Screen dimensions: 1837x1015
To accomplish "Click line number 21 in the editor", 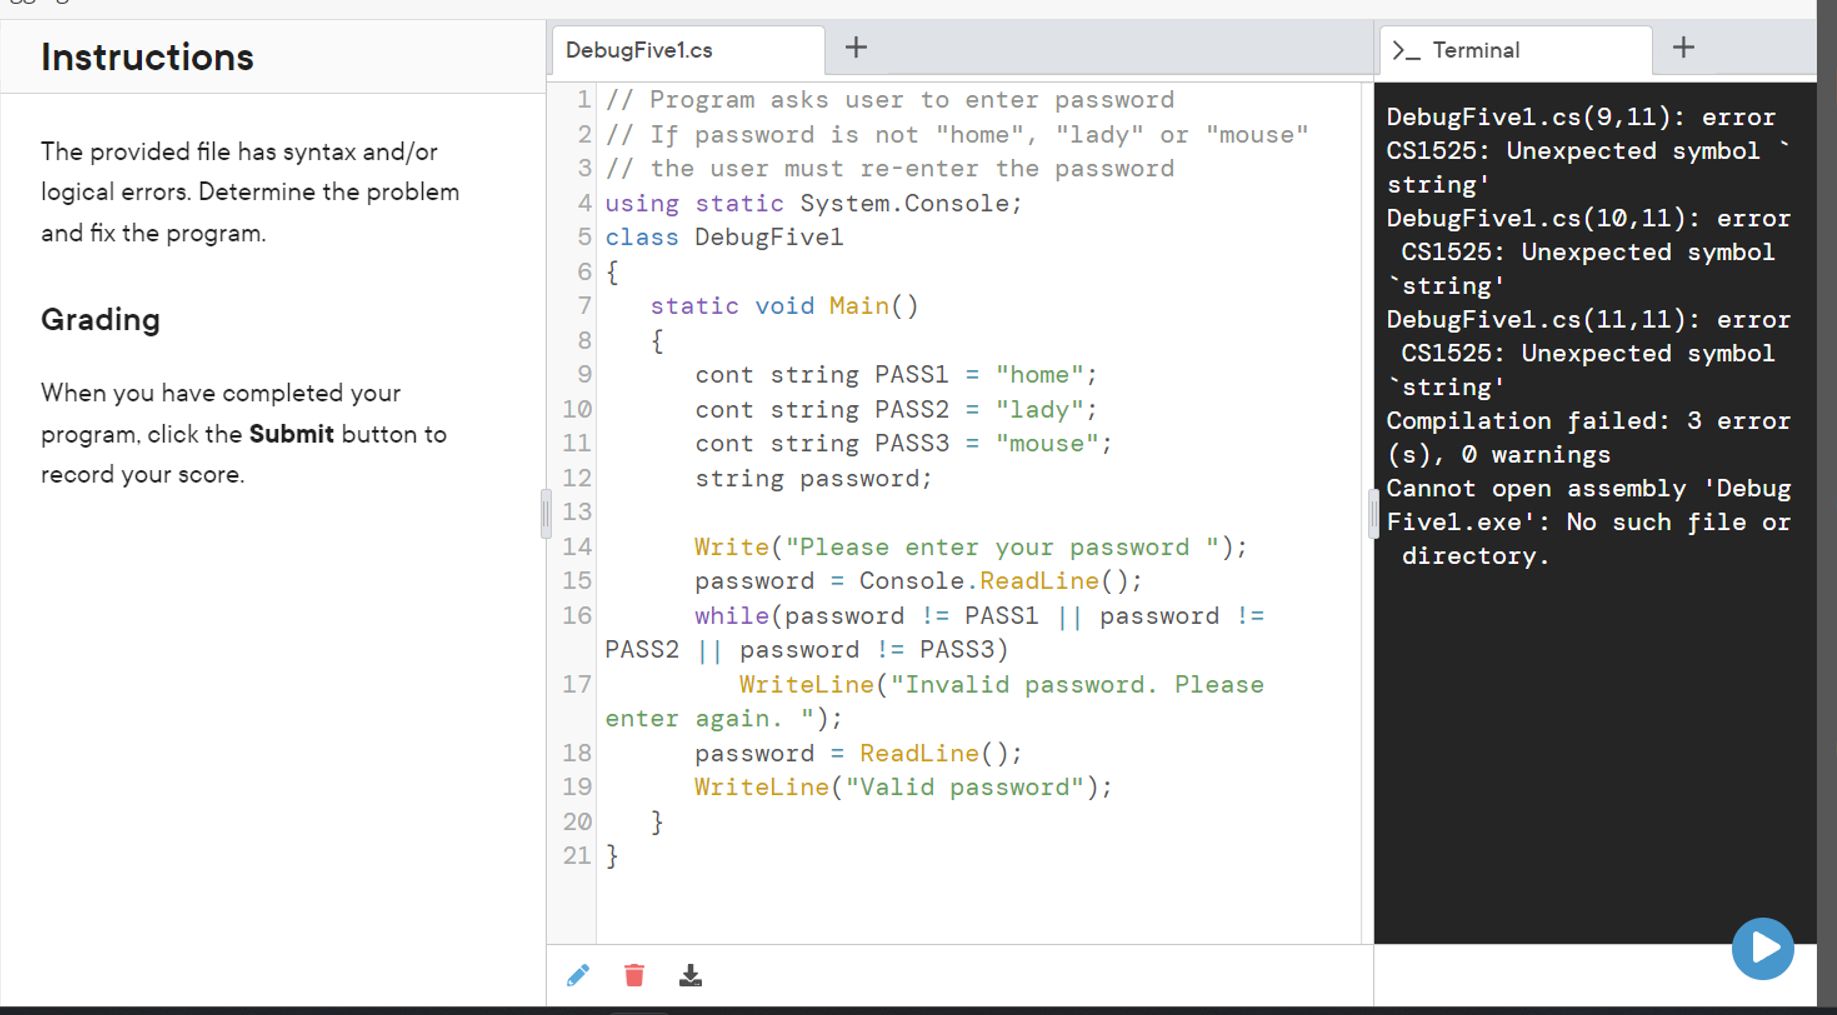I will pos(575,856).
